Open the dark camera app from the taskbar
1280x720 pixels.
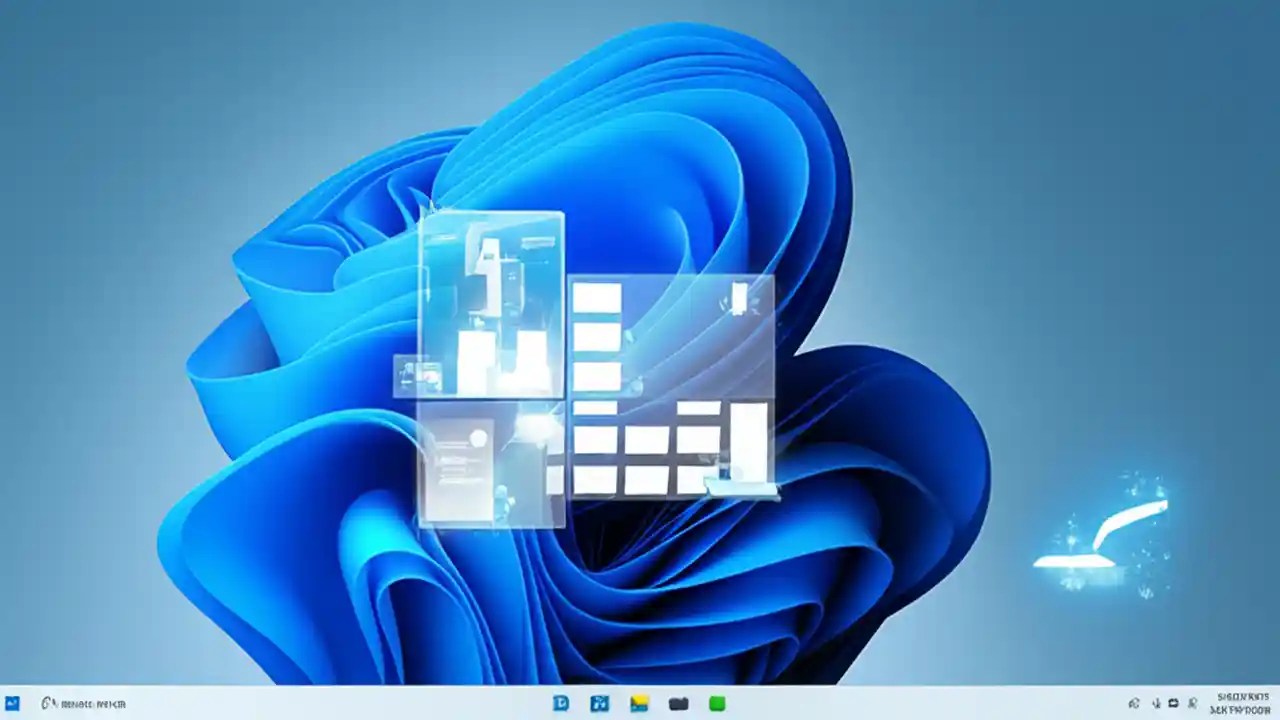click(680, 703)
